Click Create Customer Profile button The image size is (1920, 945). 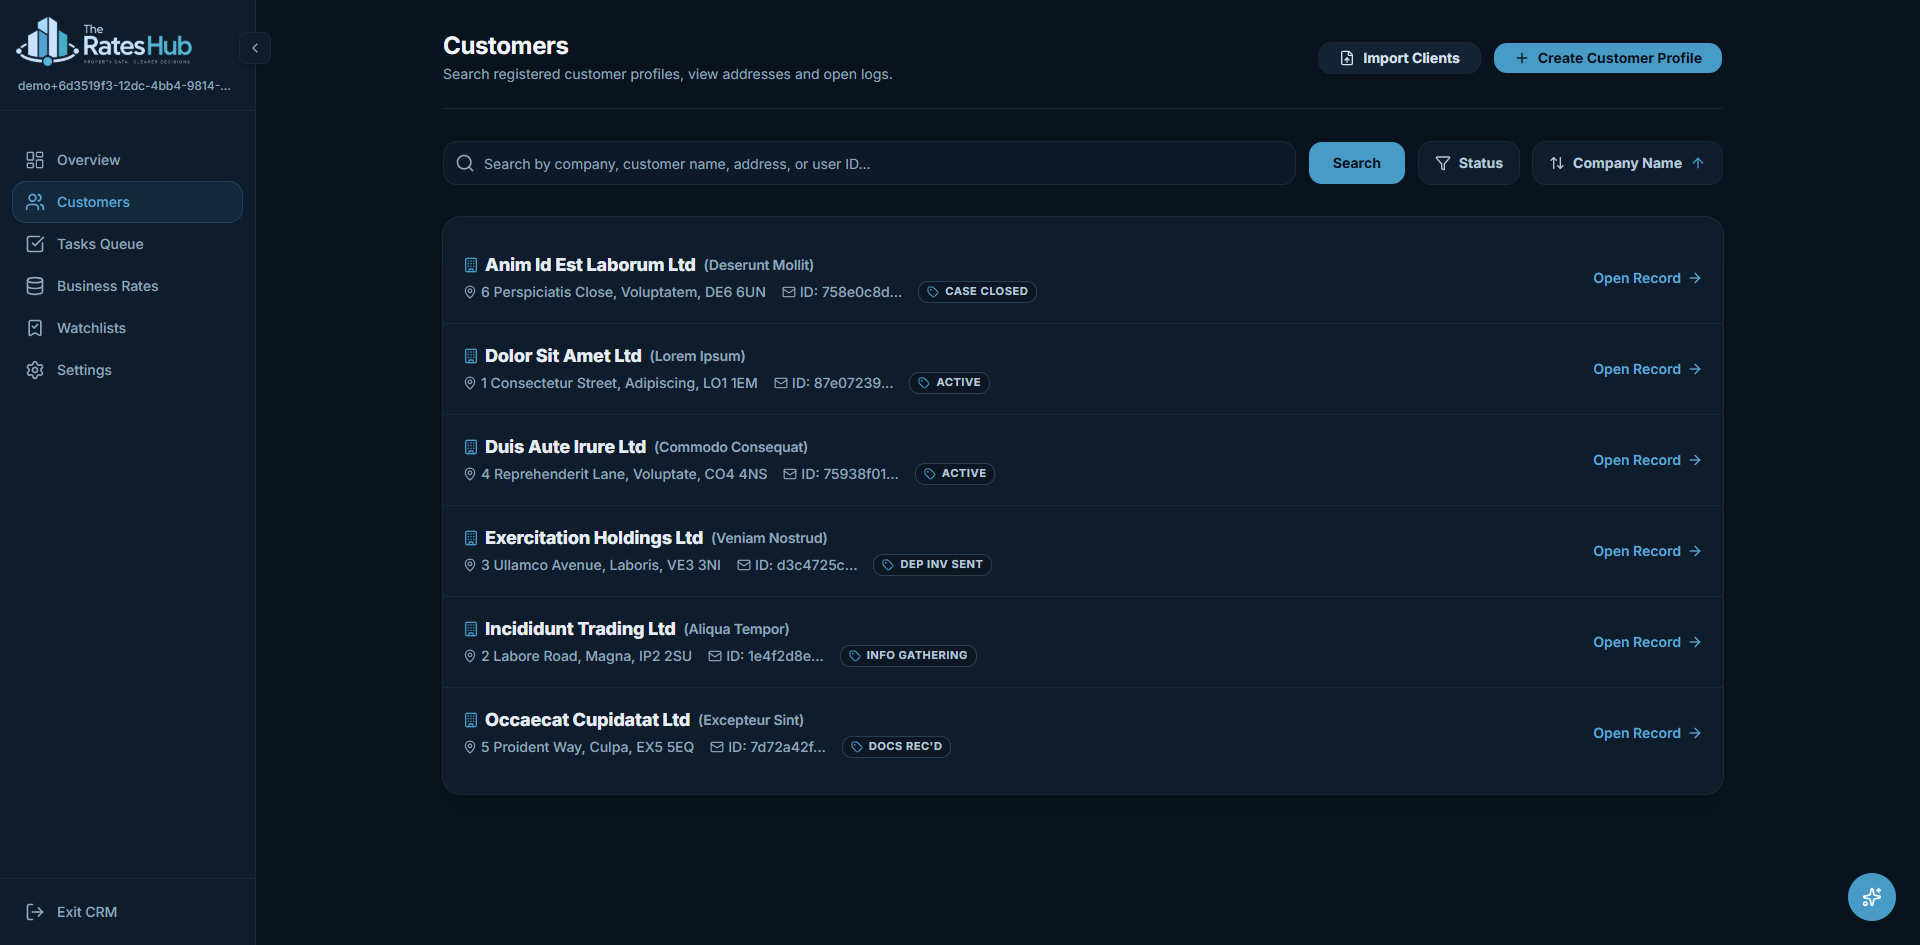pos(1608,58)
